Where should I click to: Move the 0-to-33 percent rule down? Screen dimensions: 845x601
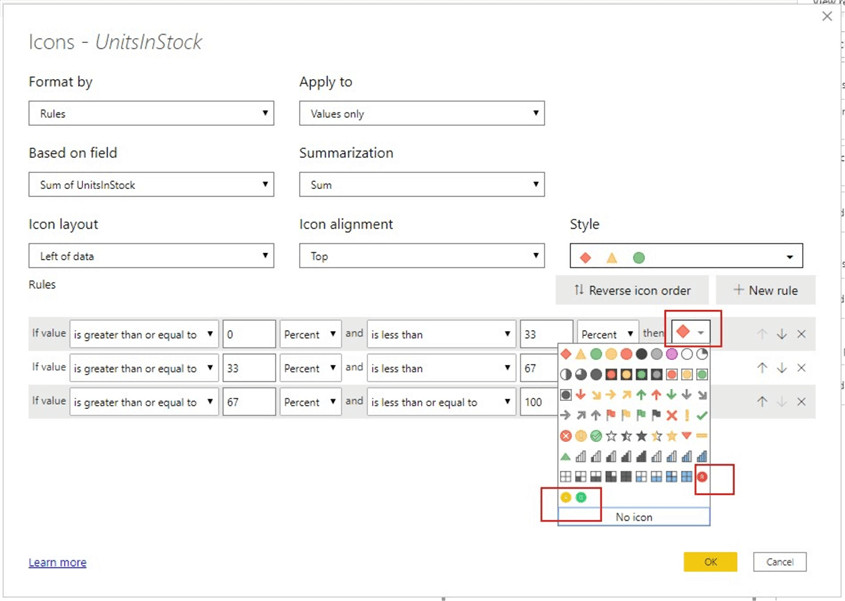[x=782, y=334]
